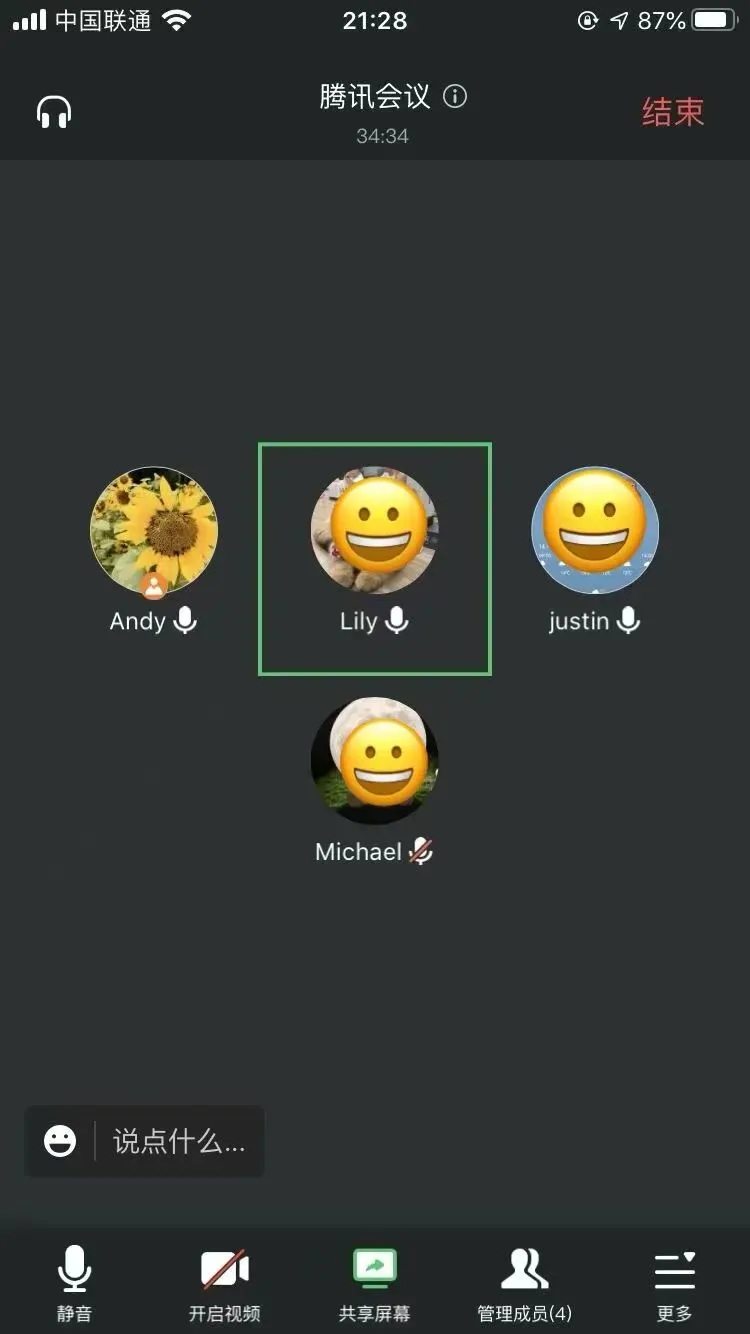Tap Lily's microphone icon
Viewport: 750px width, 1334px height.
[x=397, y=621]
